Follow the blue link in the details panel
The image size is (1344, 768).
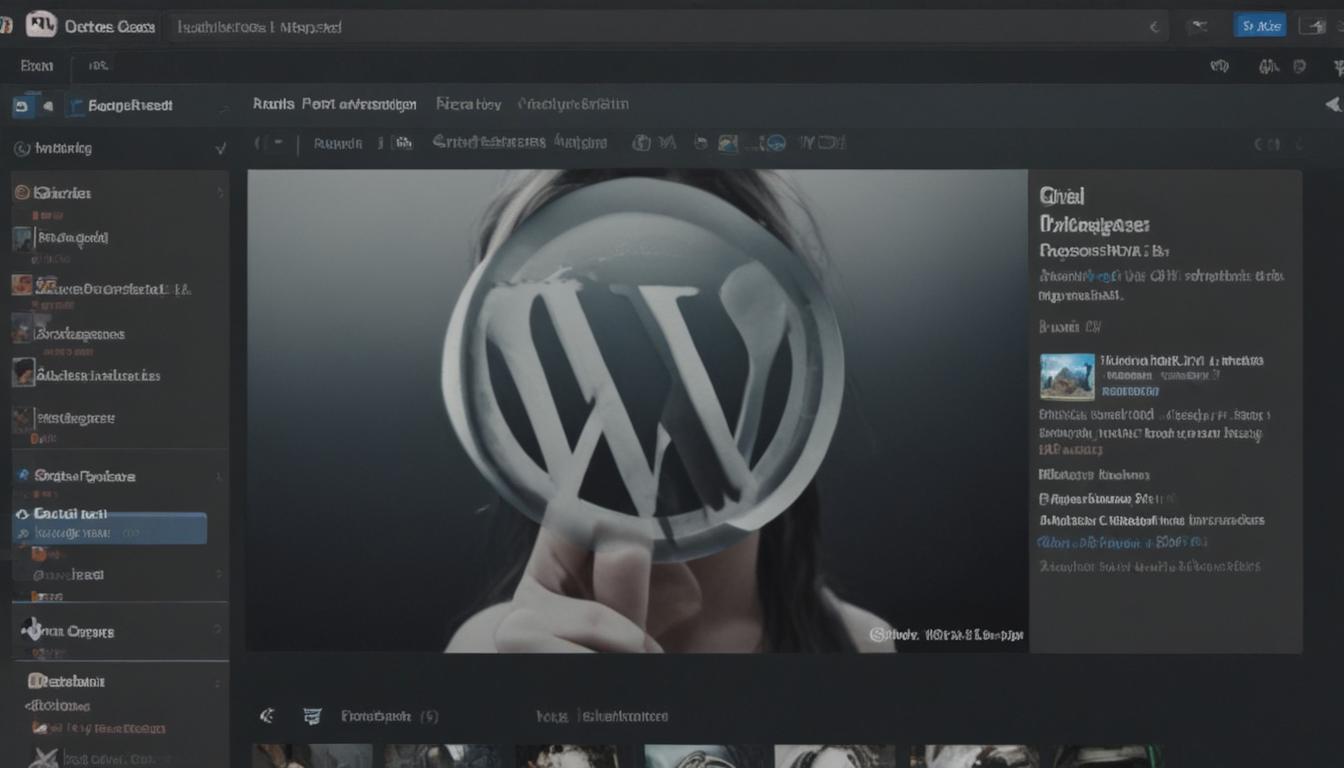1121,542
